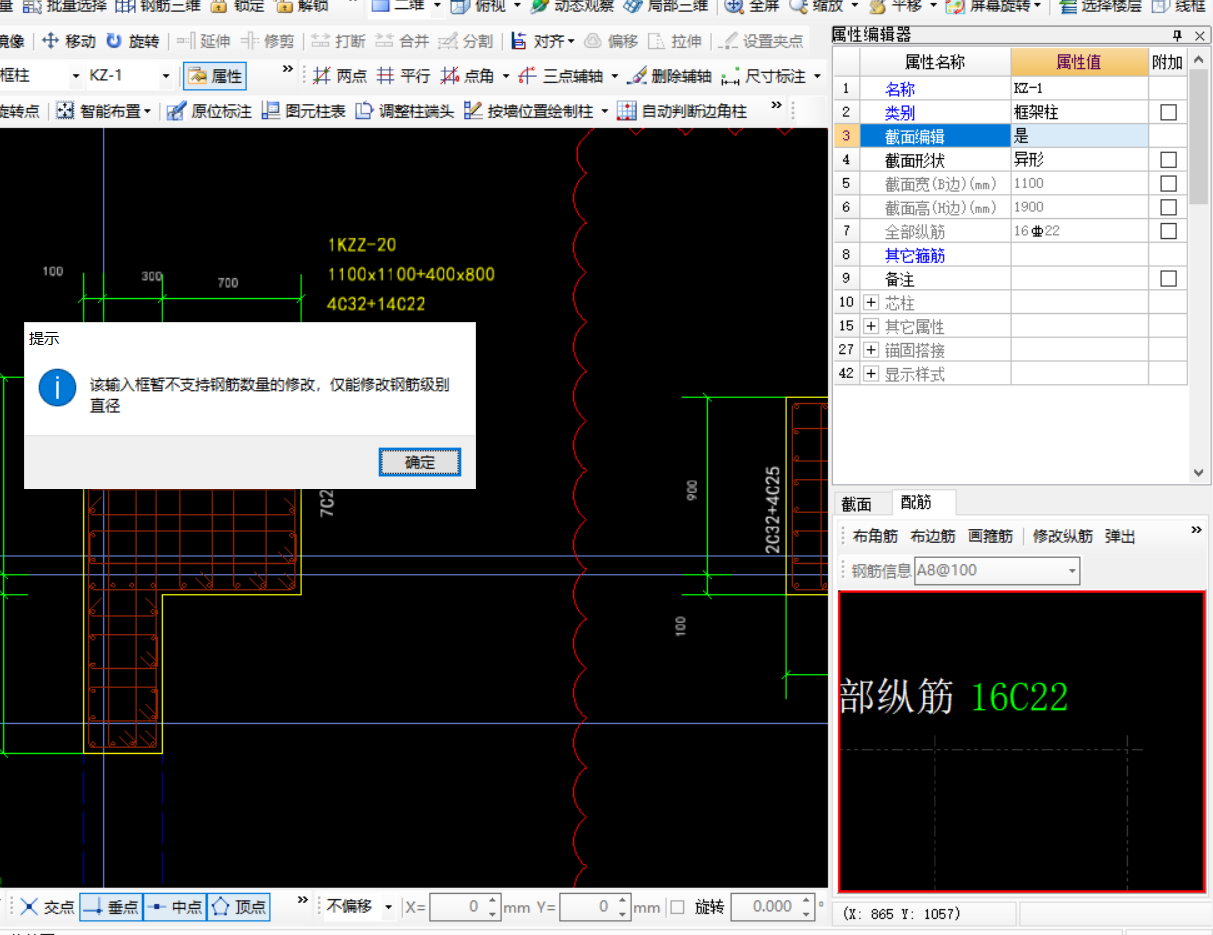The width and height of the screenshot is (1213, 935).
Task: Click the 局部三维 partial 3D tool
Action: coord(665,6)
